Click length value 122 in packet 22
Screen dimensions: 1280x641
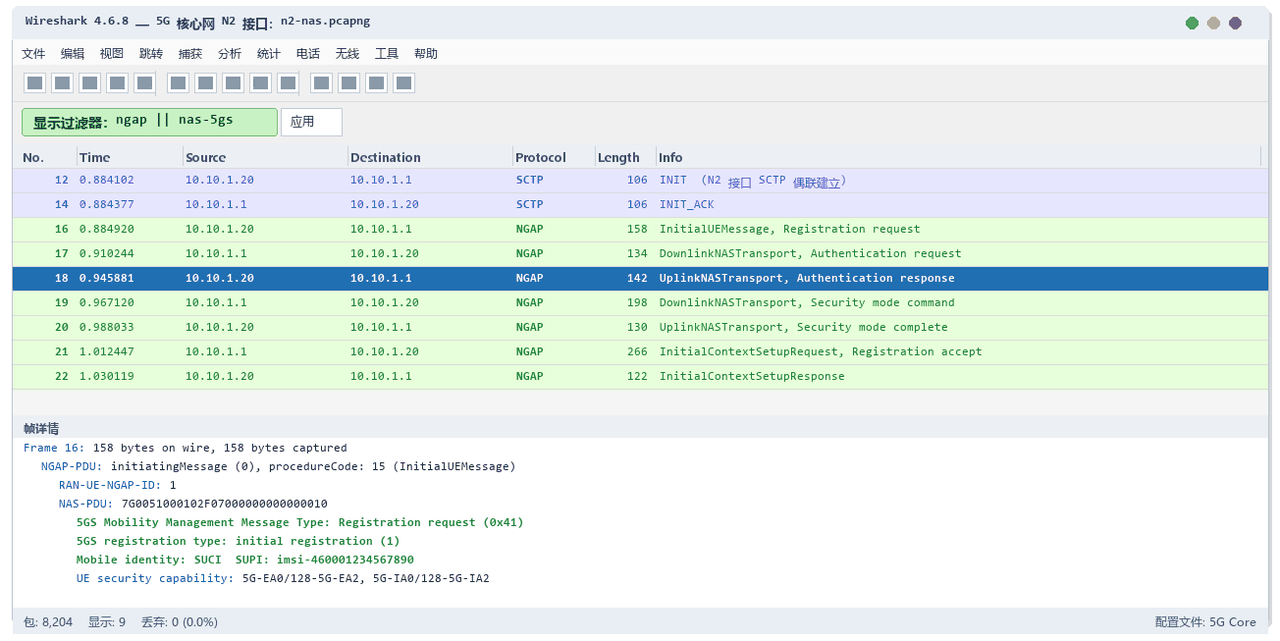coord(637,377)
